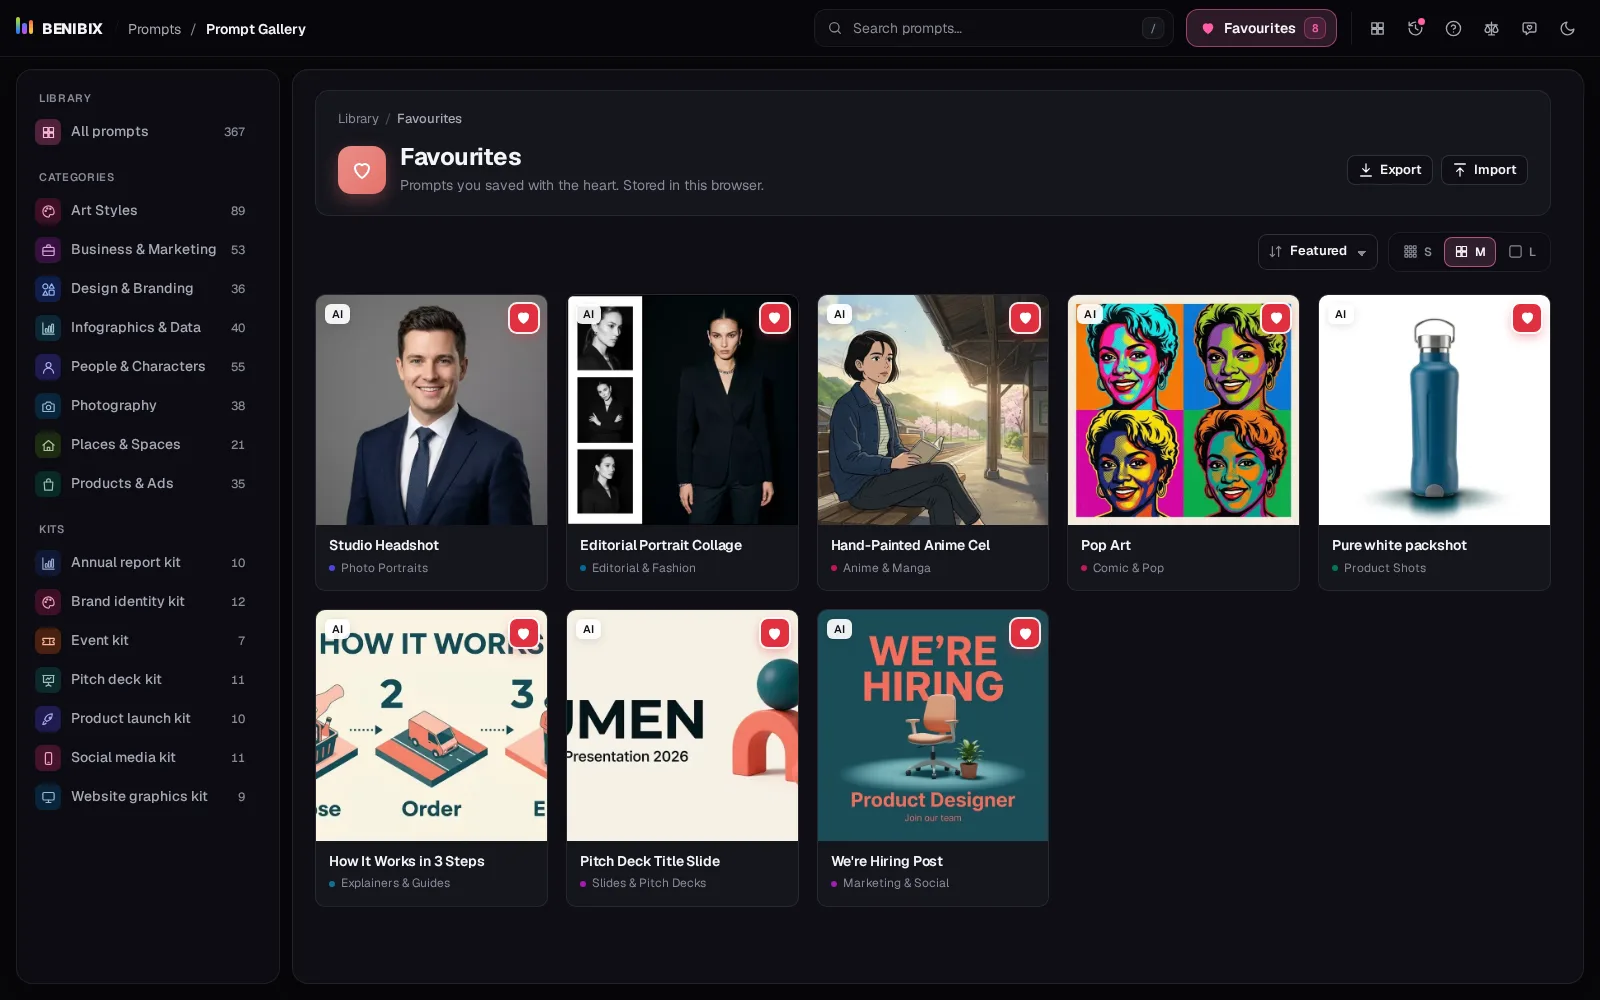Click the Photography category camera icon
This screenshot has height=1000, width=1600.
(48, 406)
